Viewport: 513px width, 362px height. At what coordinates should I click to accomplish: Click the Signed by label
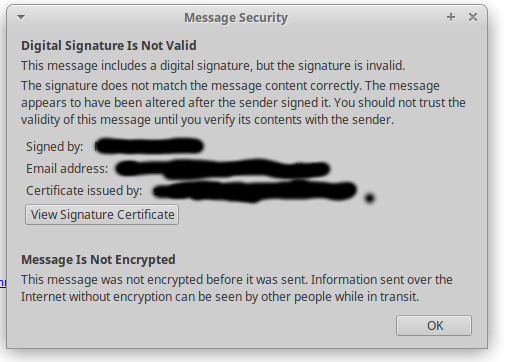[x=55, y=147]
